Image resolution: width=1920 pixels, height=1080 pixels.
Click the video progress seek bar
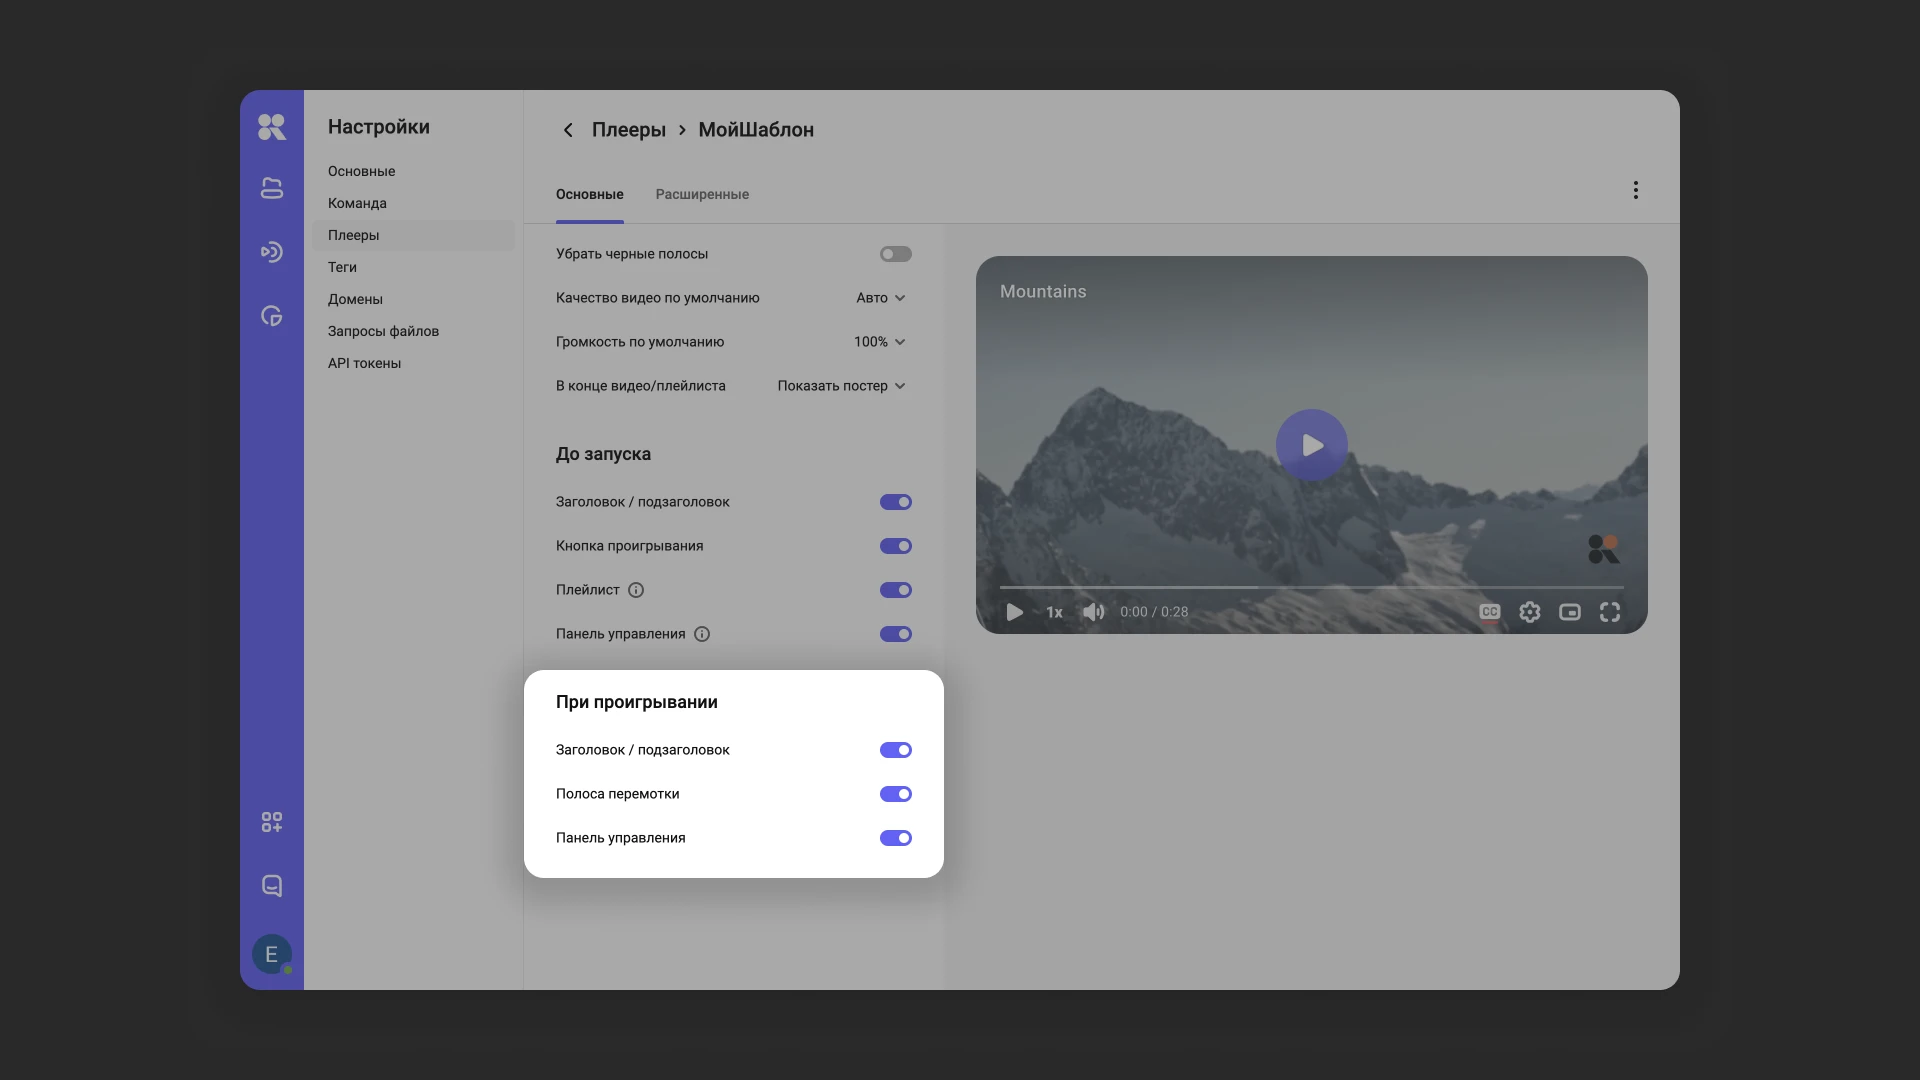(1310, 587)
